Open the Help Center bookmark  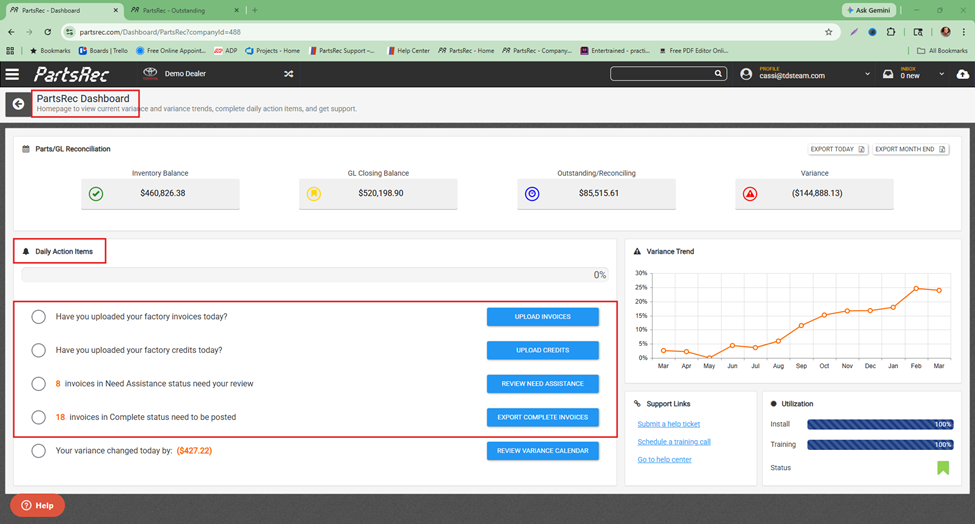point(409,50)
